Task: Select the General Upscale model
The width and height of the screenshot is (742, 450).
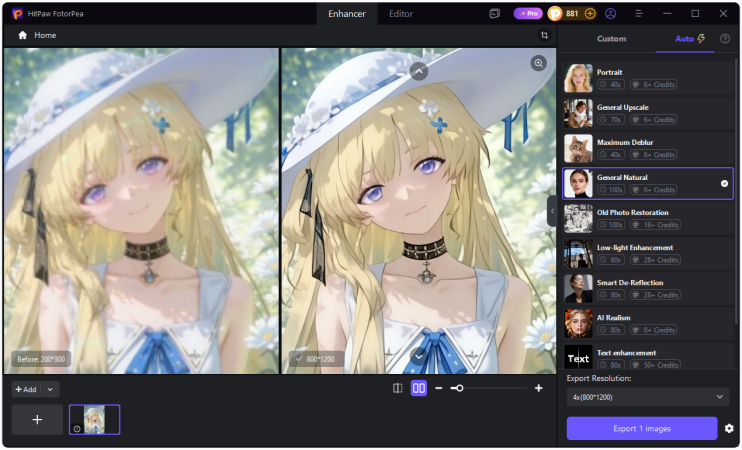Action: coord(648,114)
